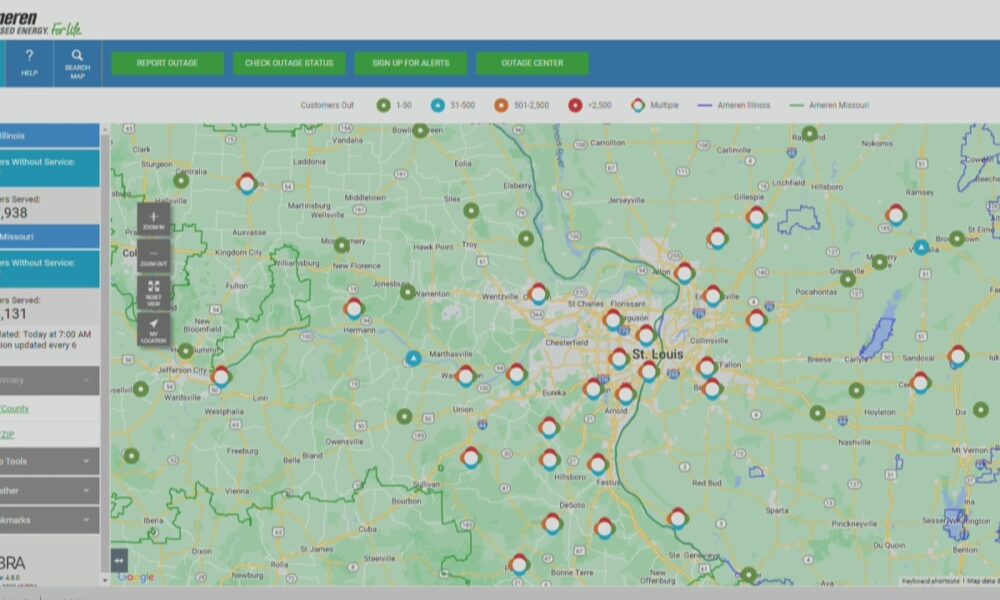1000x600 pixels.
Task: Select the blue outage marker near Marthasville
Action: [413, 358]
